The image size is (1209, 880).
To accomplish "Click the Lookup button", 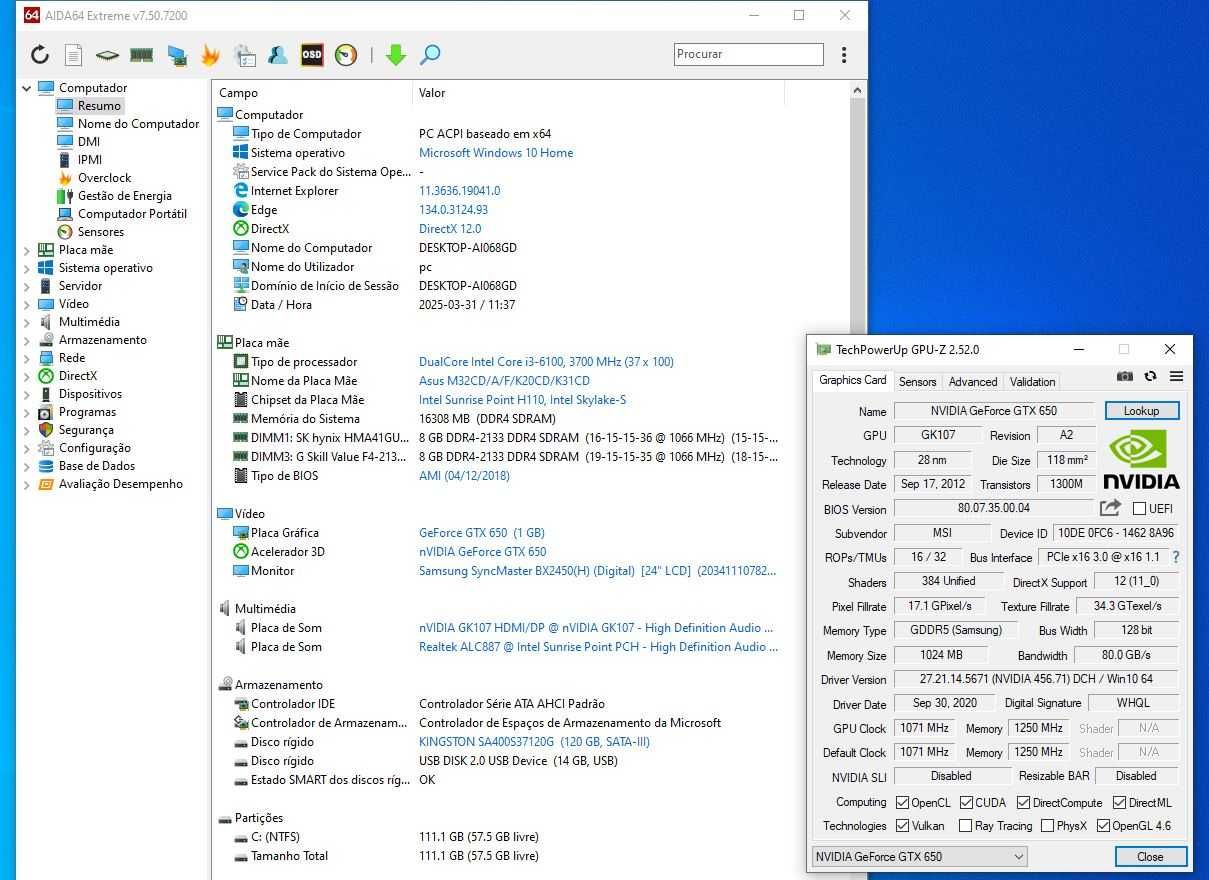I will click(x=1141, y=411).
